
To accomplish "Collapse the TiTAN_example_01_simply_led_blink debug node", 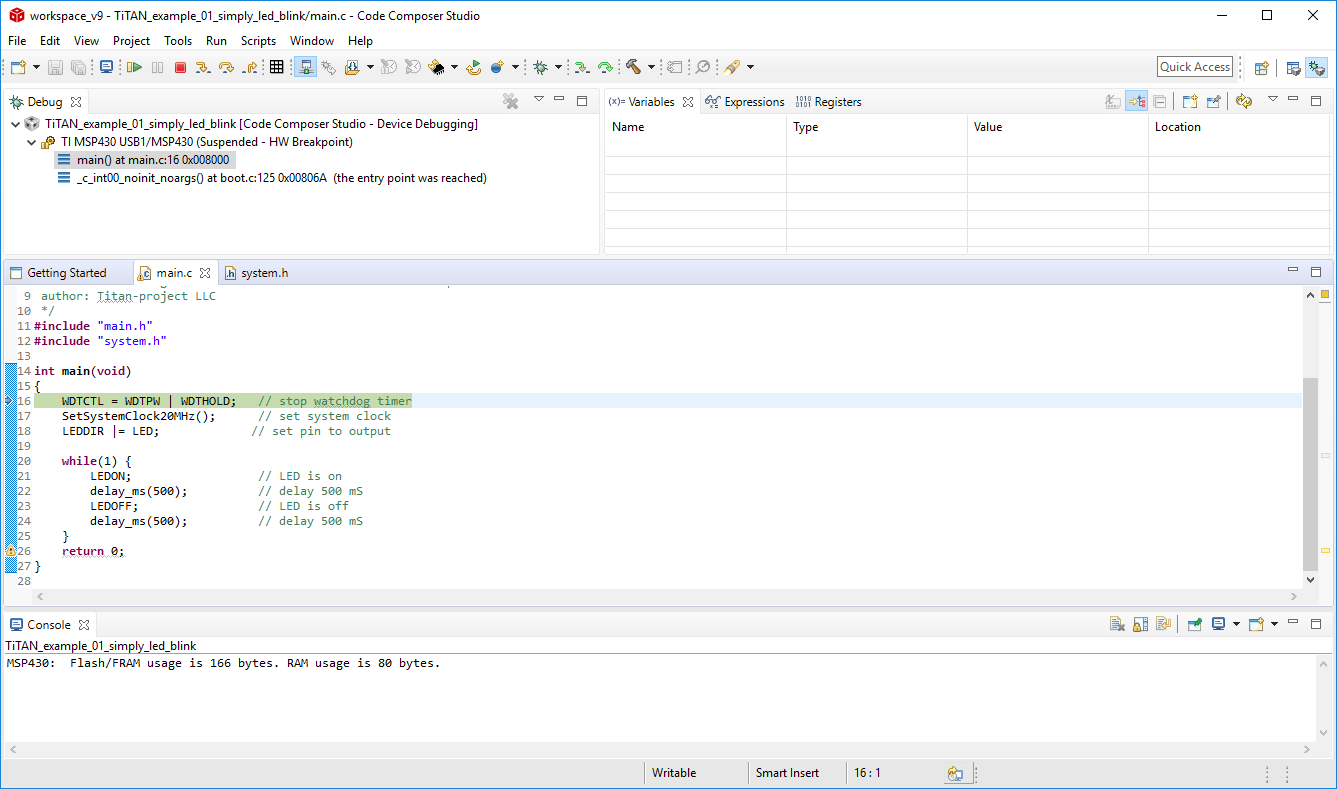I will point(15,124).
